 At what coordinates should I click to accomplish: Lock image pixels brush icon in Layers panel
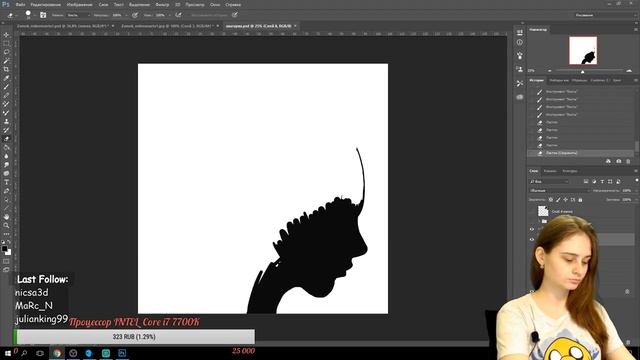(558, 200)
